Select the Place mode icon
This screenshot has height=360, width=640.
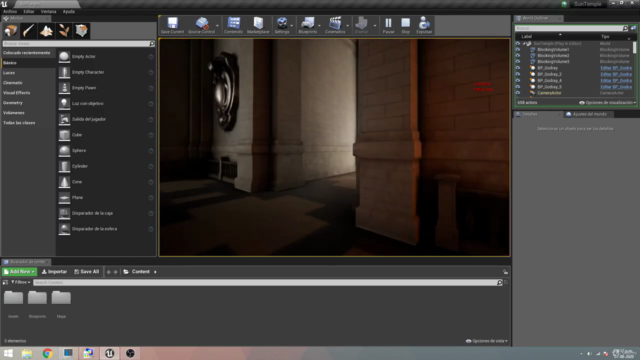[11, 31]
